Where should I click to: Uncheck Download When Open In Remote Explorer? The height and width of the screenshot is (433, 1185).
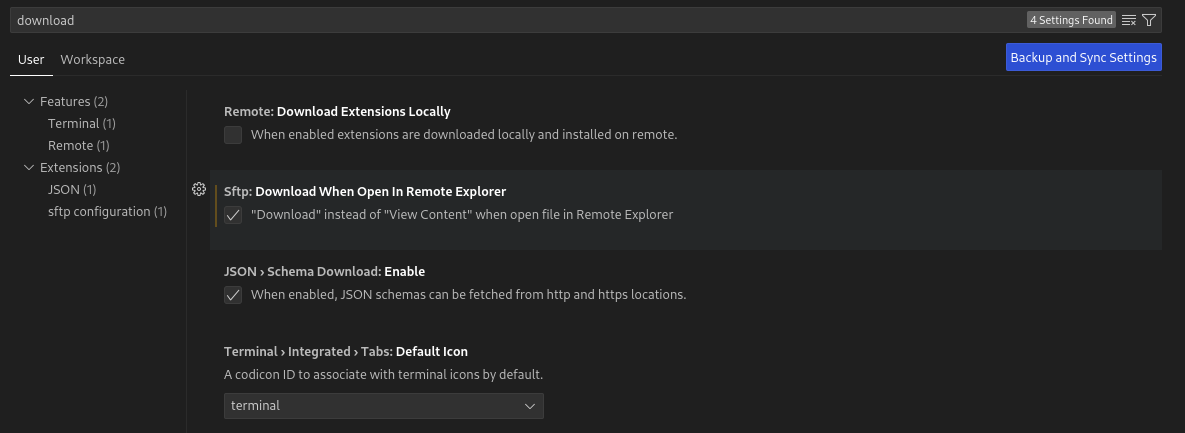(x=233, y=215)
